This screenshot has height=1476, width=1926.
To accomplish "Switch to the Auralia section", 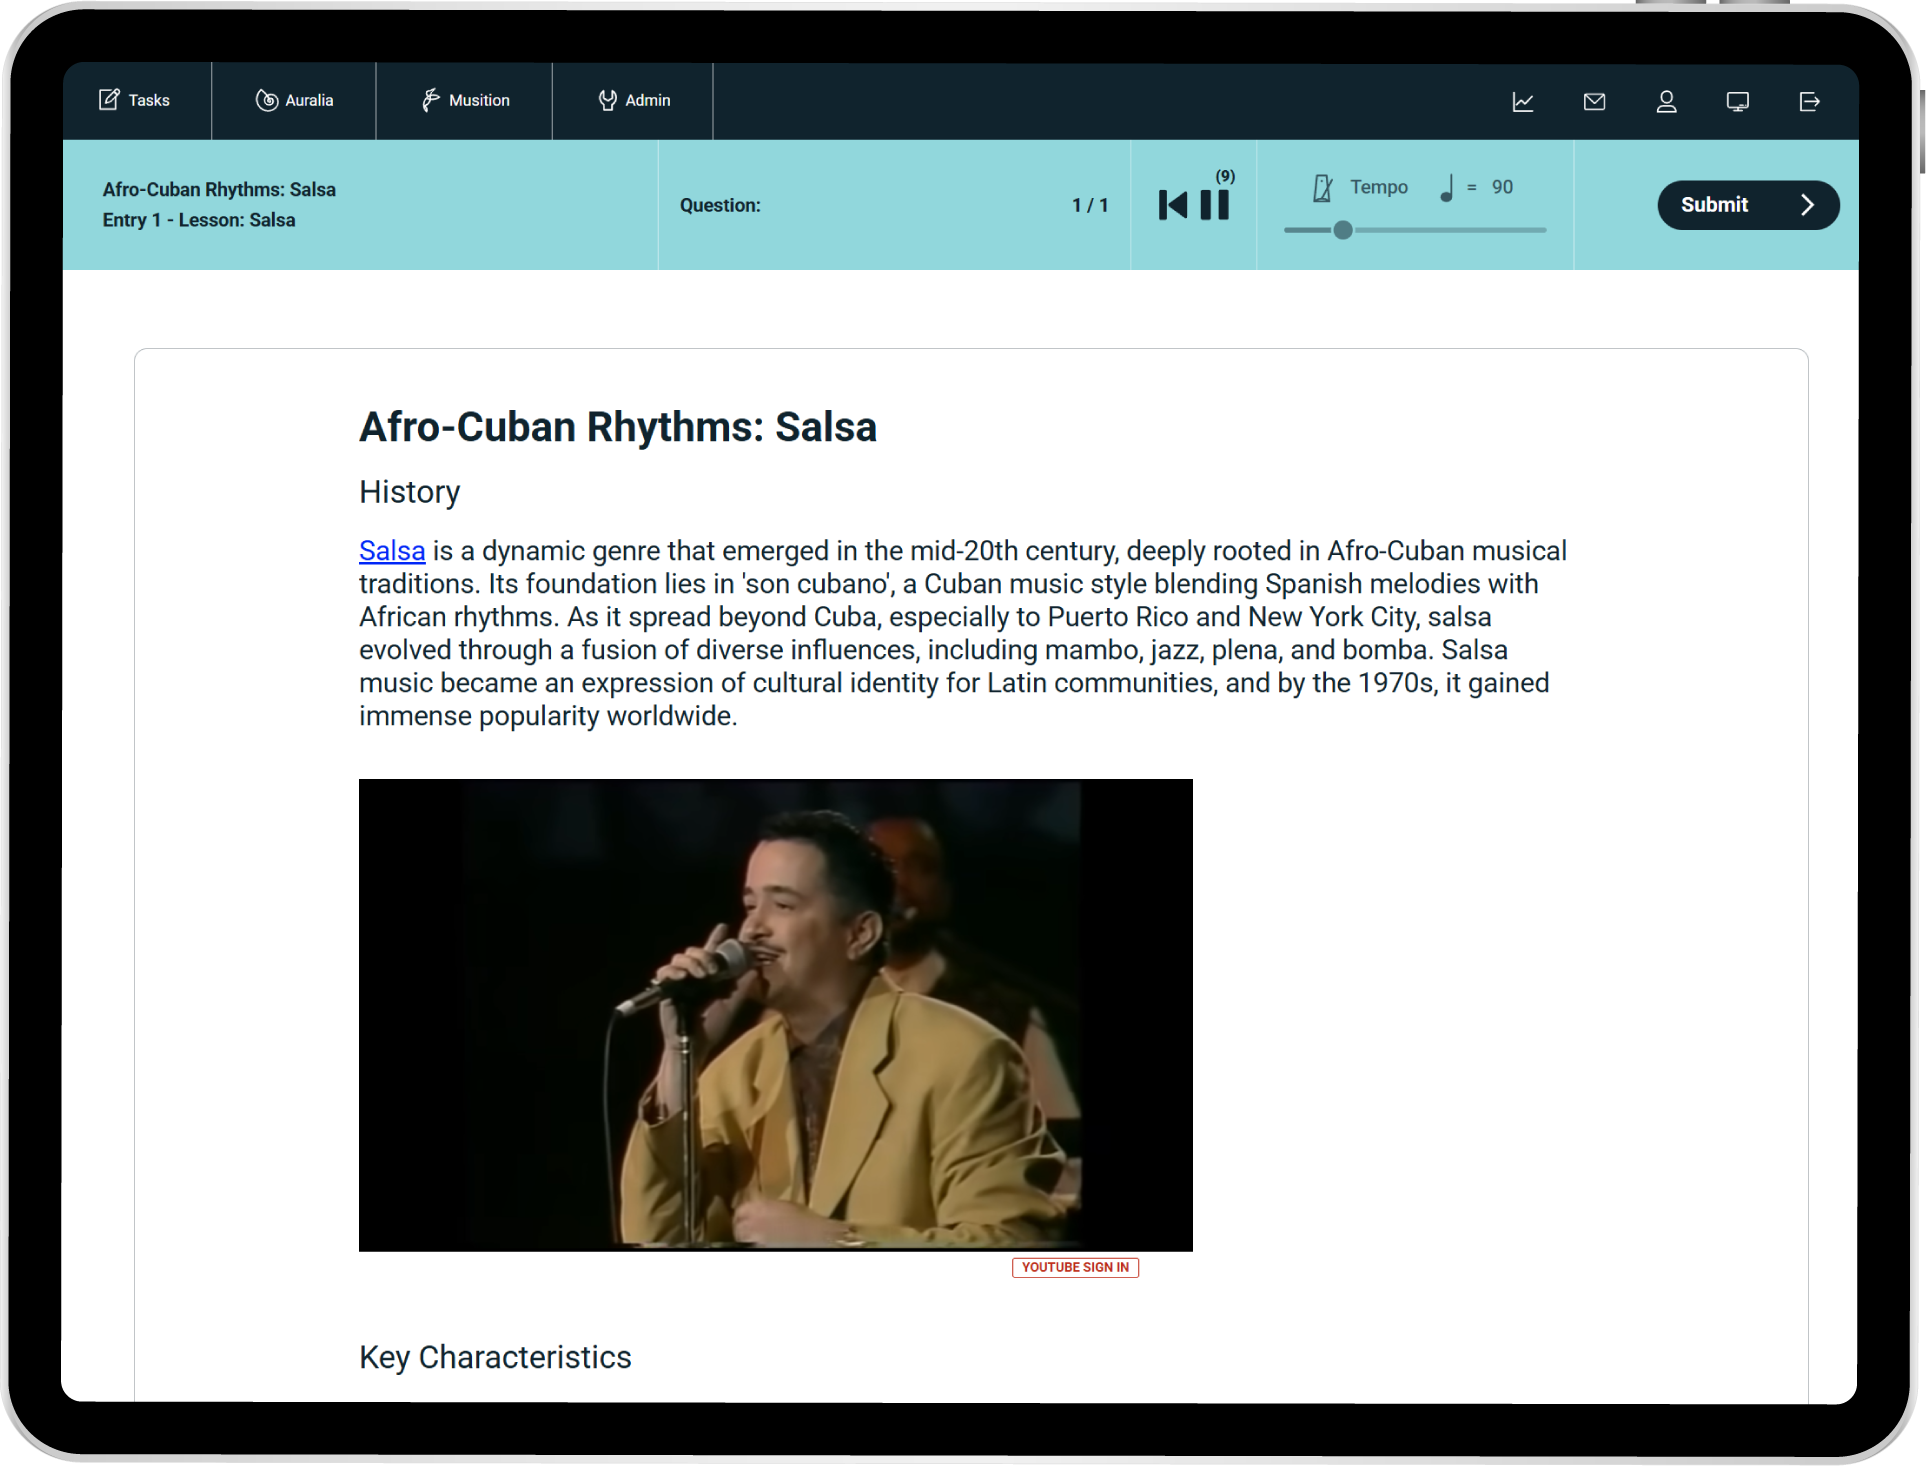I will point(294,101).
